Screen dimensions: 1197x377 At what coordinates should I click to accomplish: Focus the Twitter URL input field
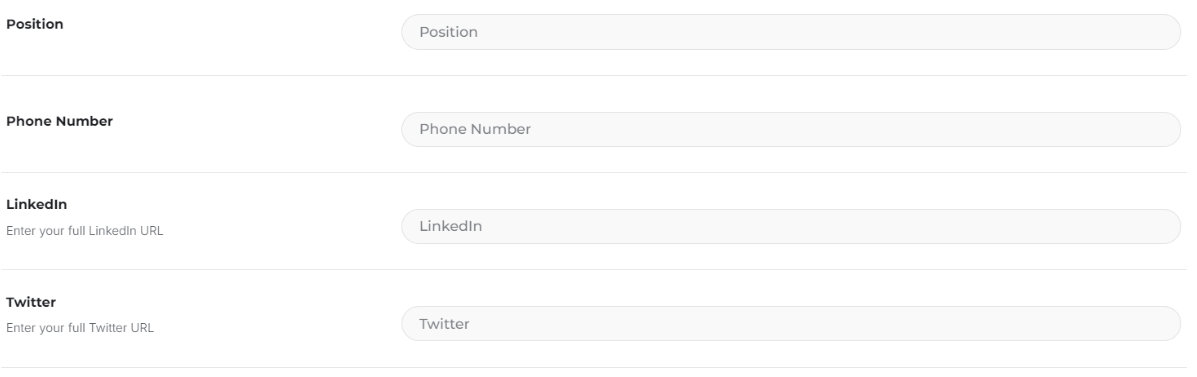(x=791, y=324)
